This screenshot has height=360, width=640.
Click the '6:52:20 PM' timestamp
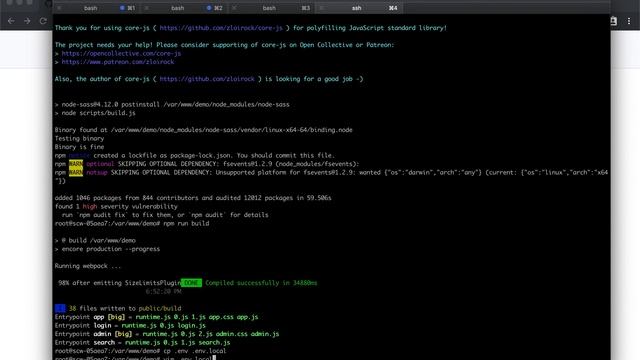coord(163,291)
